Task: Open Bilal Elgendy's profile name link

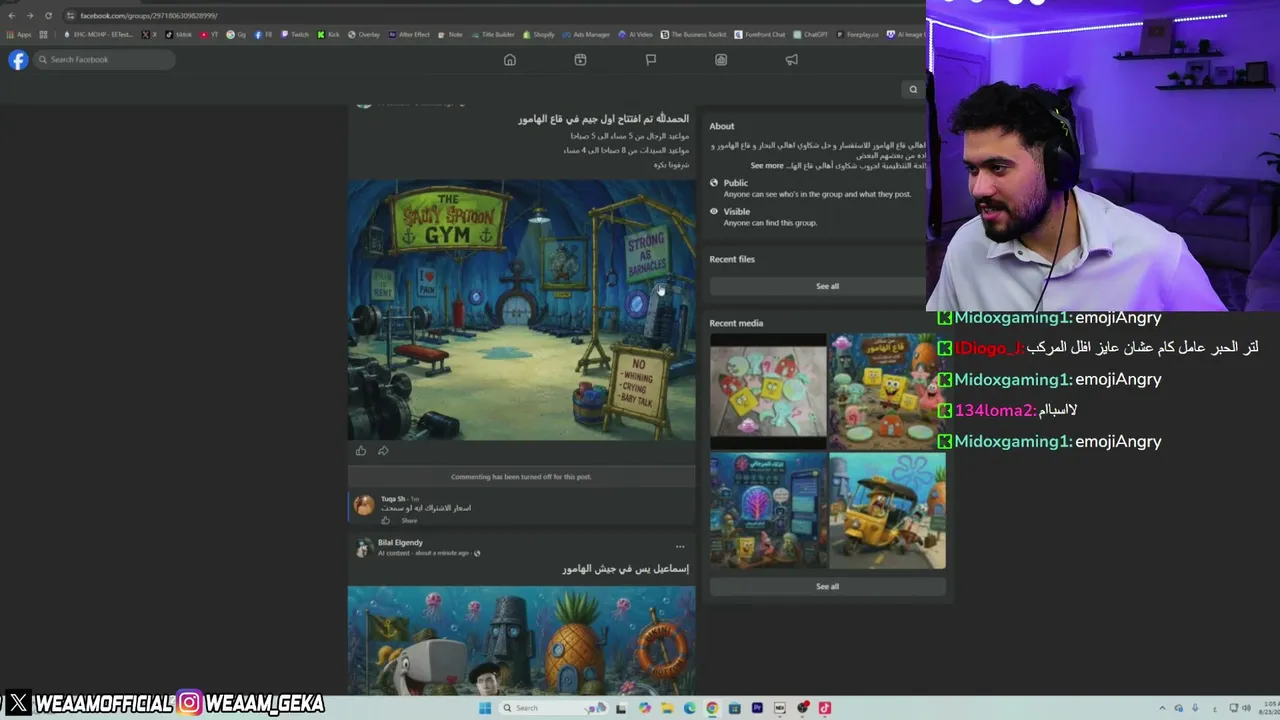Action: click(400, 543)
